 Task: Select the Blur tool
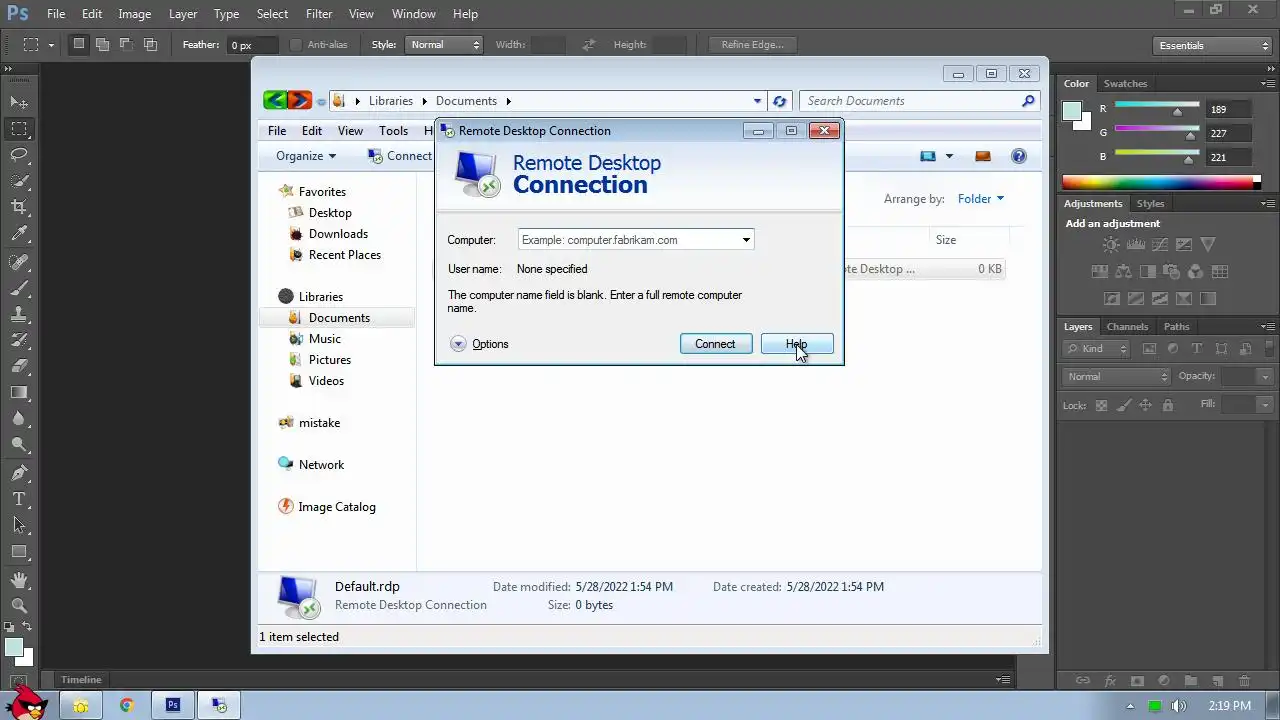click(x=19, y=418)
